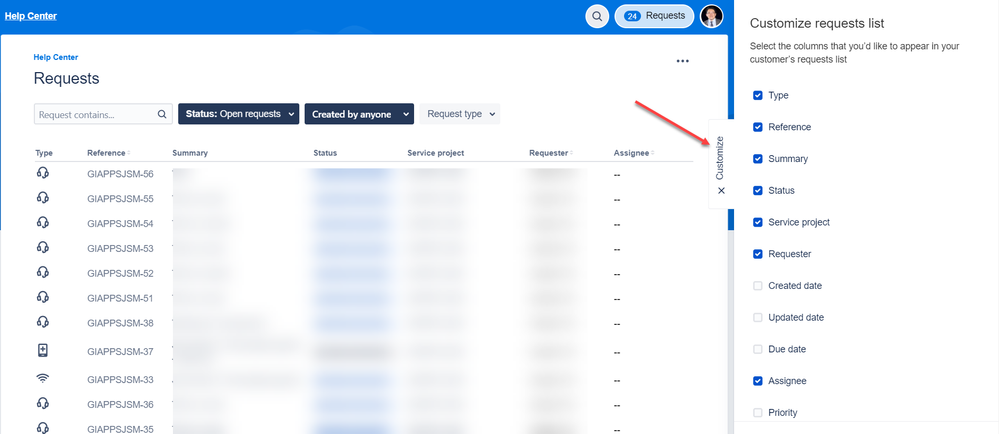Click the headset icon for GIAPPSJSM-53
This screenshot has width=999, height=434.
43,247
